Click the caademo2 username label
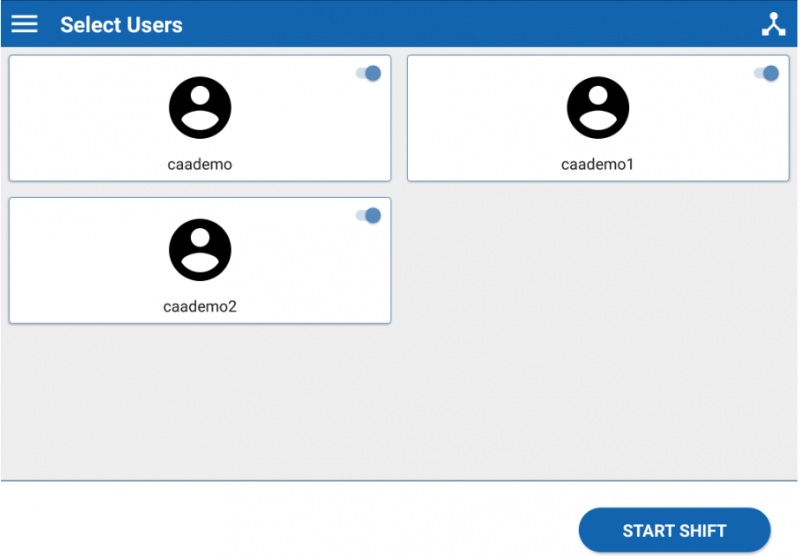Viewport: 800px width, 557px height. [x=200, y=306]
